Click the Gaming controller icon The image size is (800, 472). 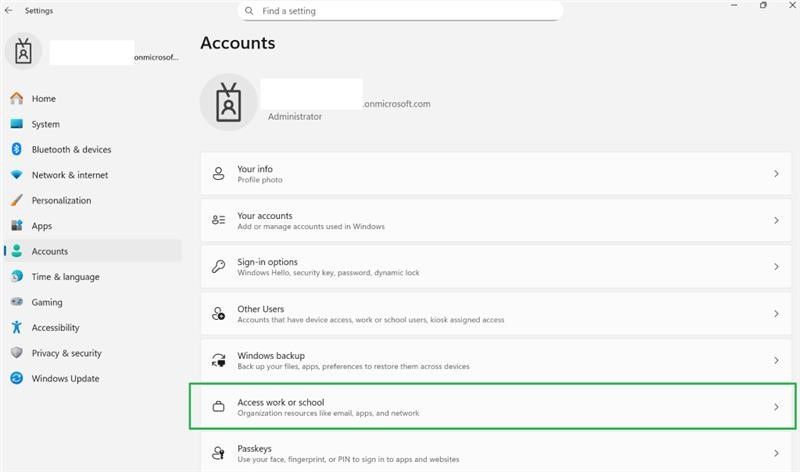(x=17, y=302)
